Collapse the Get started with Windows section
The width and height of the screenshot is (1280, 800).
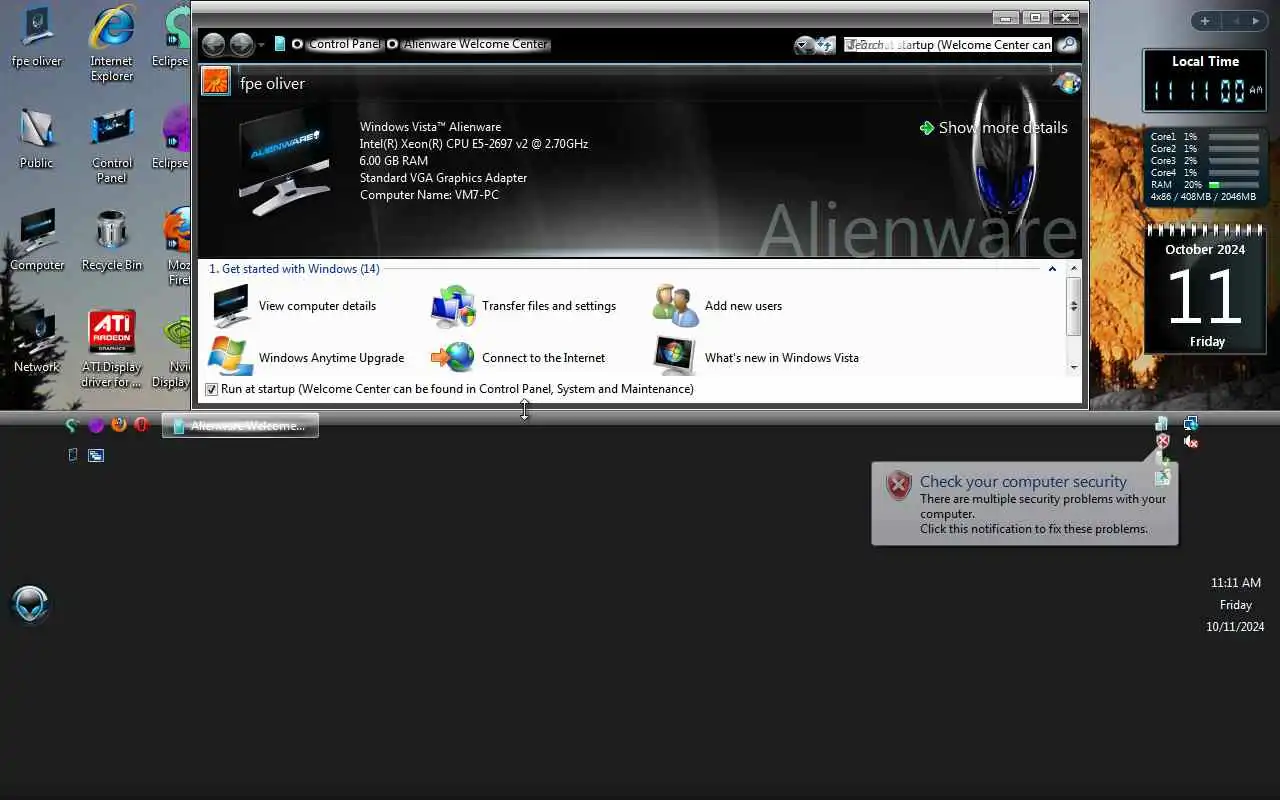pyautogui.click(x=1052, y=269)
